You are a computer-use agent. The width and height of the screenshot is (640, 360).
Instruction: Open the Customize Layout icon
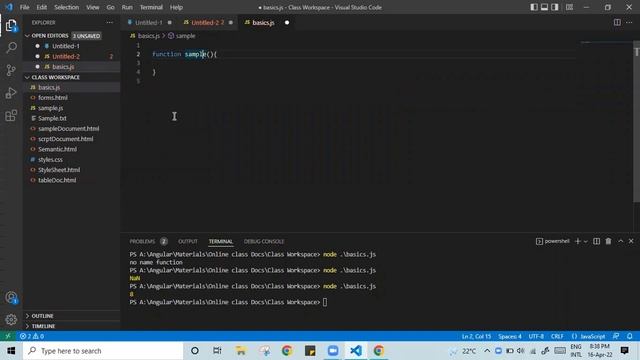pyautogui.click(x=569, y=7)
